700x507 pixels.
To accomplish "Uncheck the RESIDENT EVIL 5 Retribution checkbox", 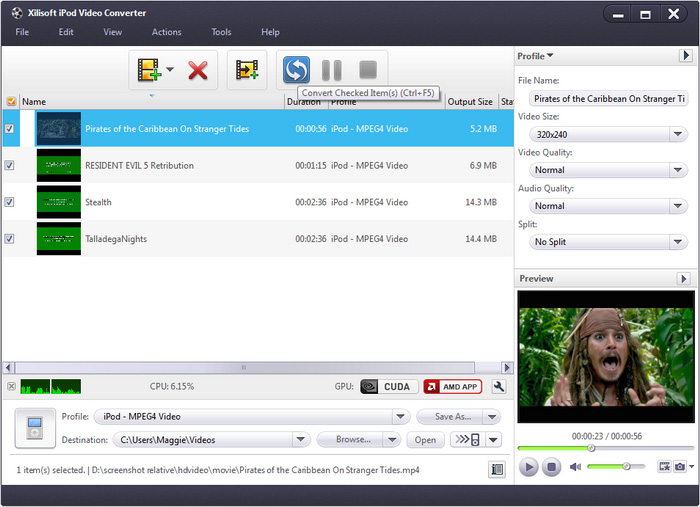I will [x=10, y=165].
